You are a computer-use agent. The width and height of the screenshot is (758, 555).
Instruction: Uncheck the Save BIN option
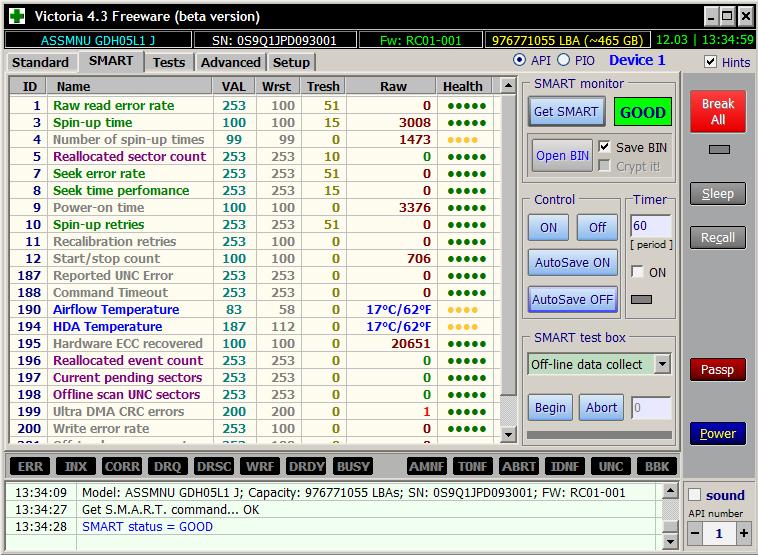coord(604,147)
